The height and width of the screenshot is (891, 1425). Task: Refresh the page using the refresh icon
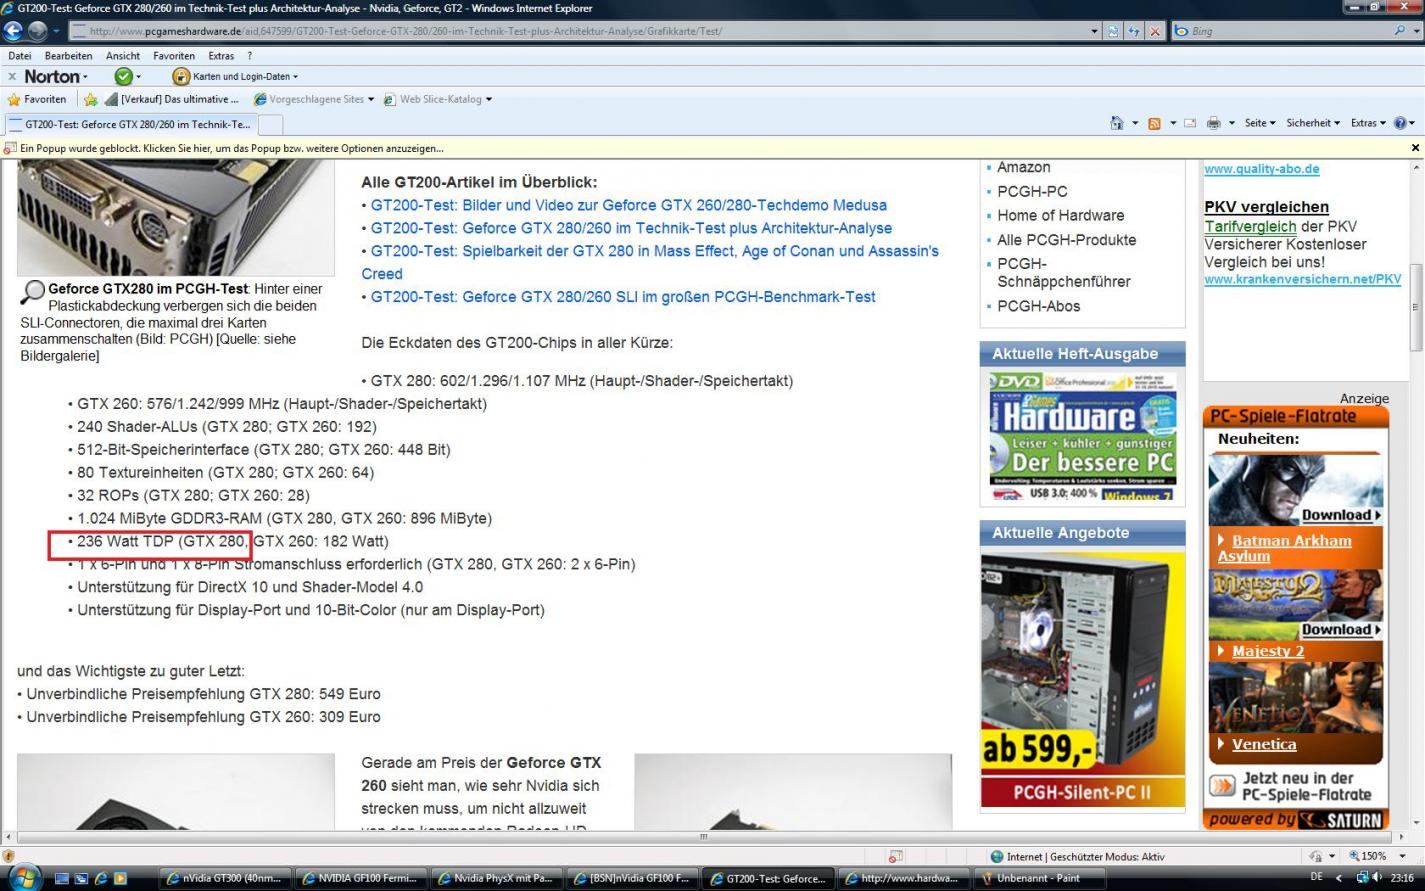pos(1134,31)
